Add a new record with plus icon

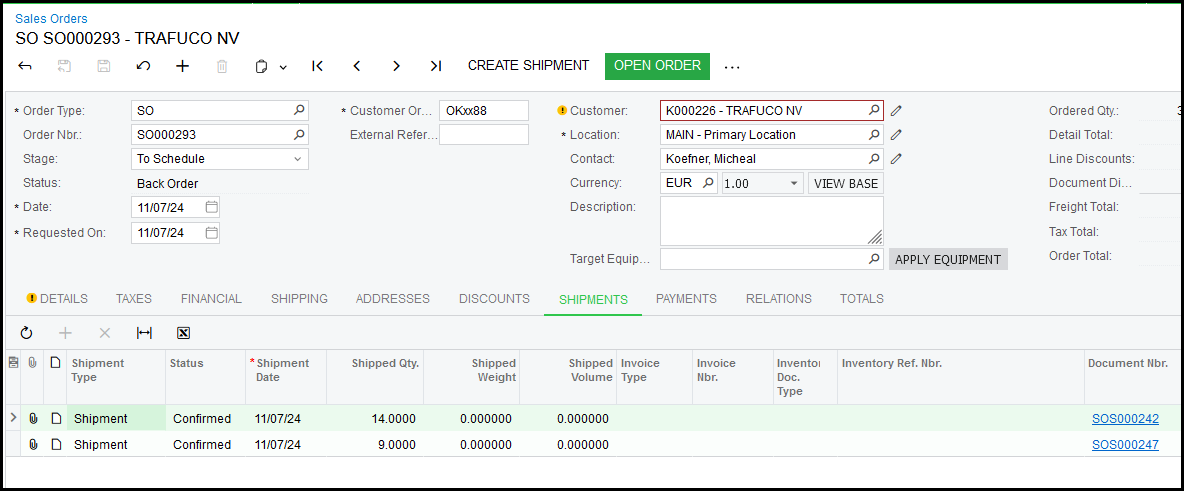coord(182,66)
